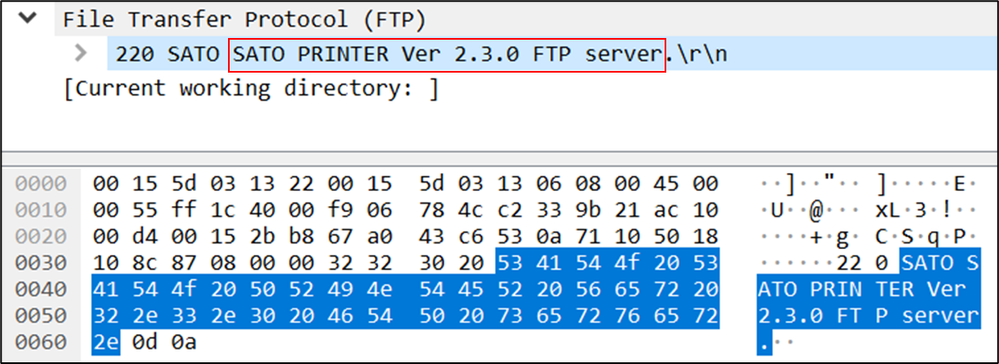Click hex offset 0020 row label
Image resolution: width=999 pixels, height=364 pixels.
41,237
